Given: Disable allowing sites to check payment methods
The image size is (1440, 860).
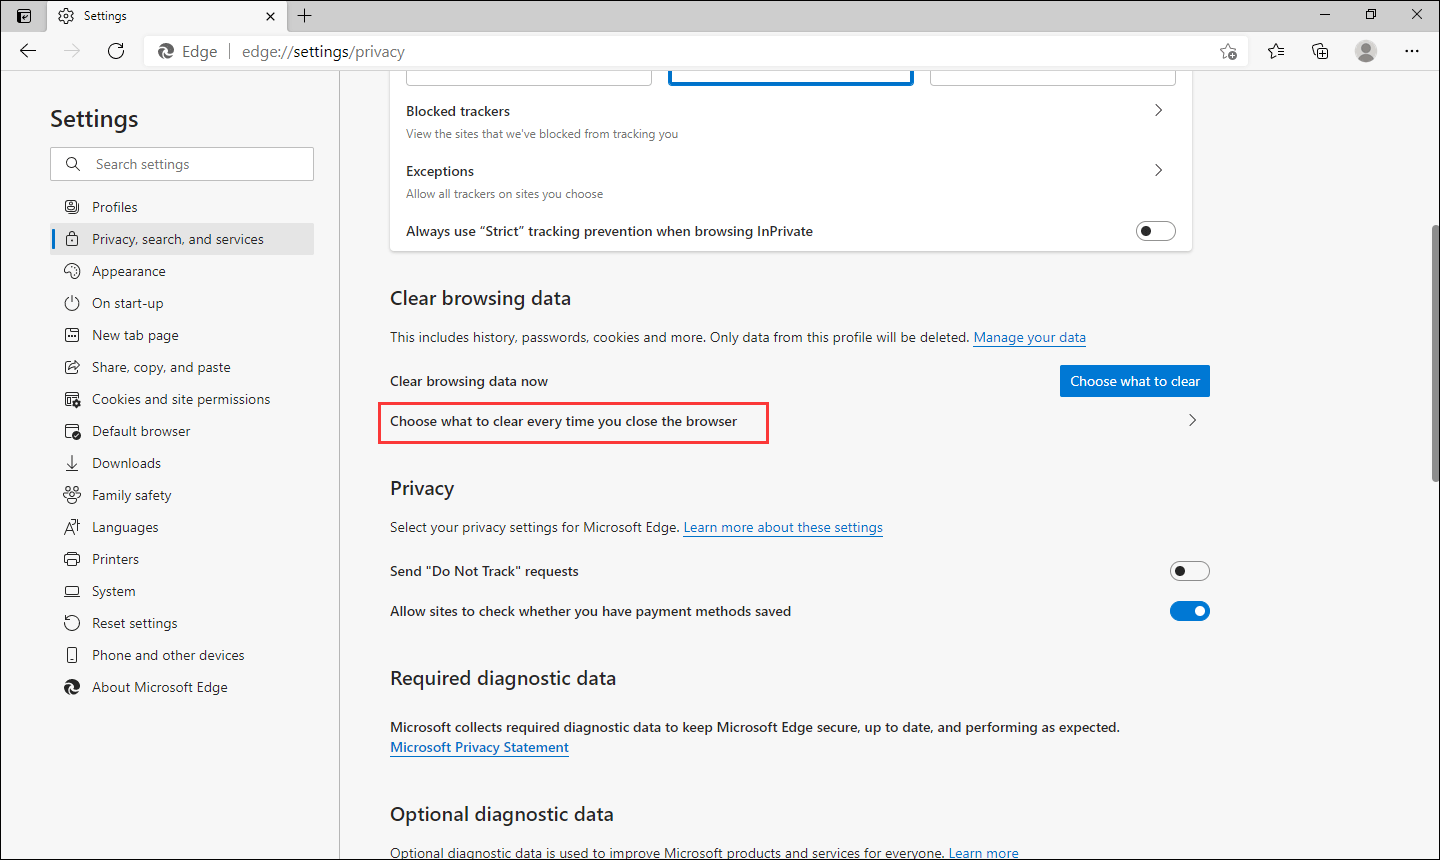Looking at the screenshot, I should (1190, 610).
